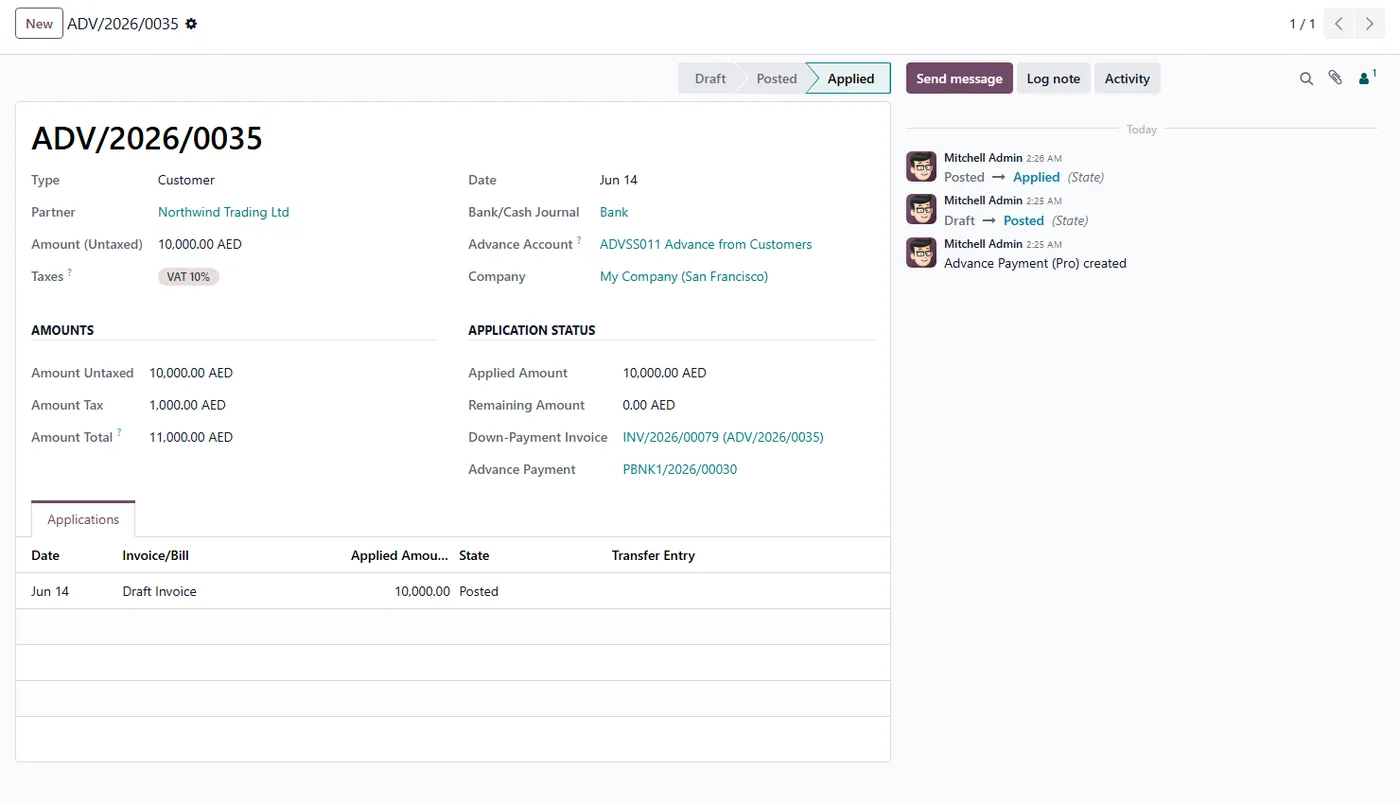
Task: Click the 10,000.00 applied amount cell
Action: click(422, 591)
